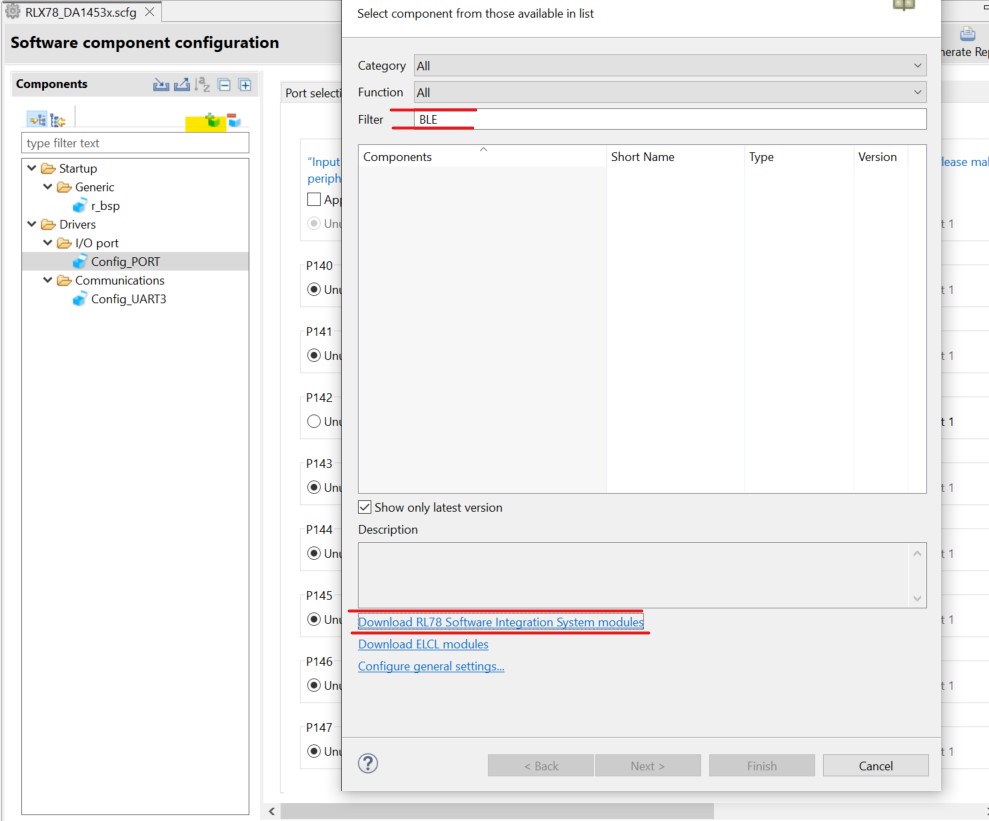Select the P145 radio button
Image resolution: width=989 pixels, height=821 pixels.
click(x=313, y=619)
